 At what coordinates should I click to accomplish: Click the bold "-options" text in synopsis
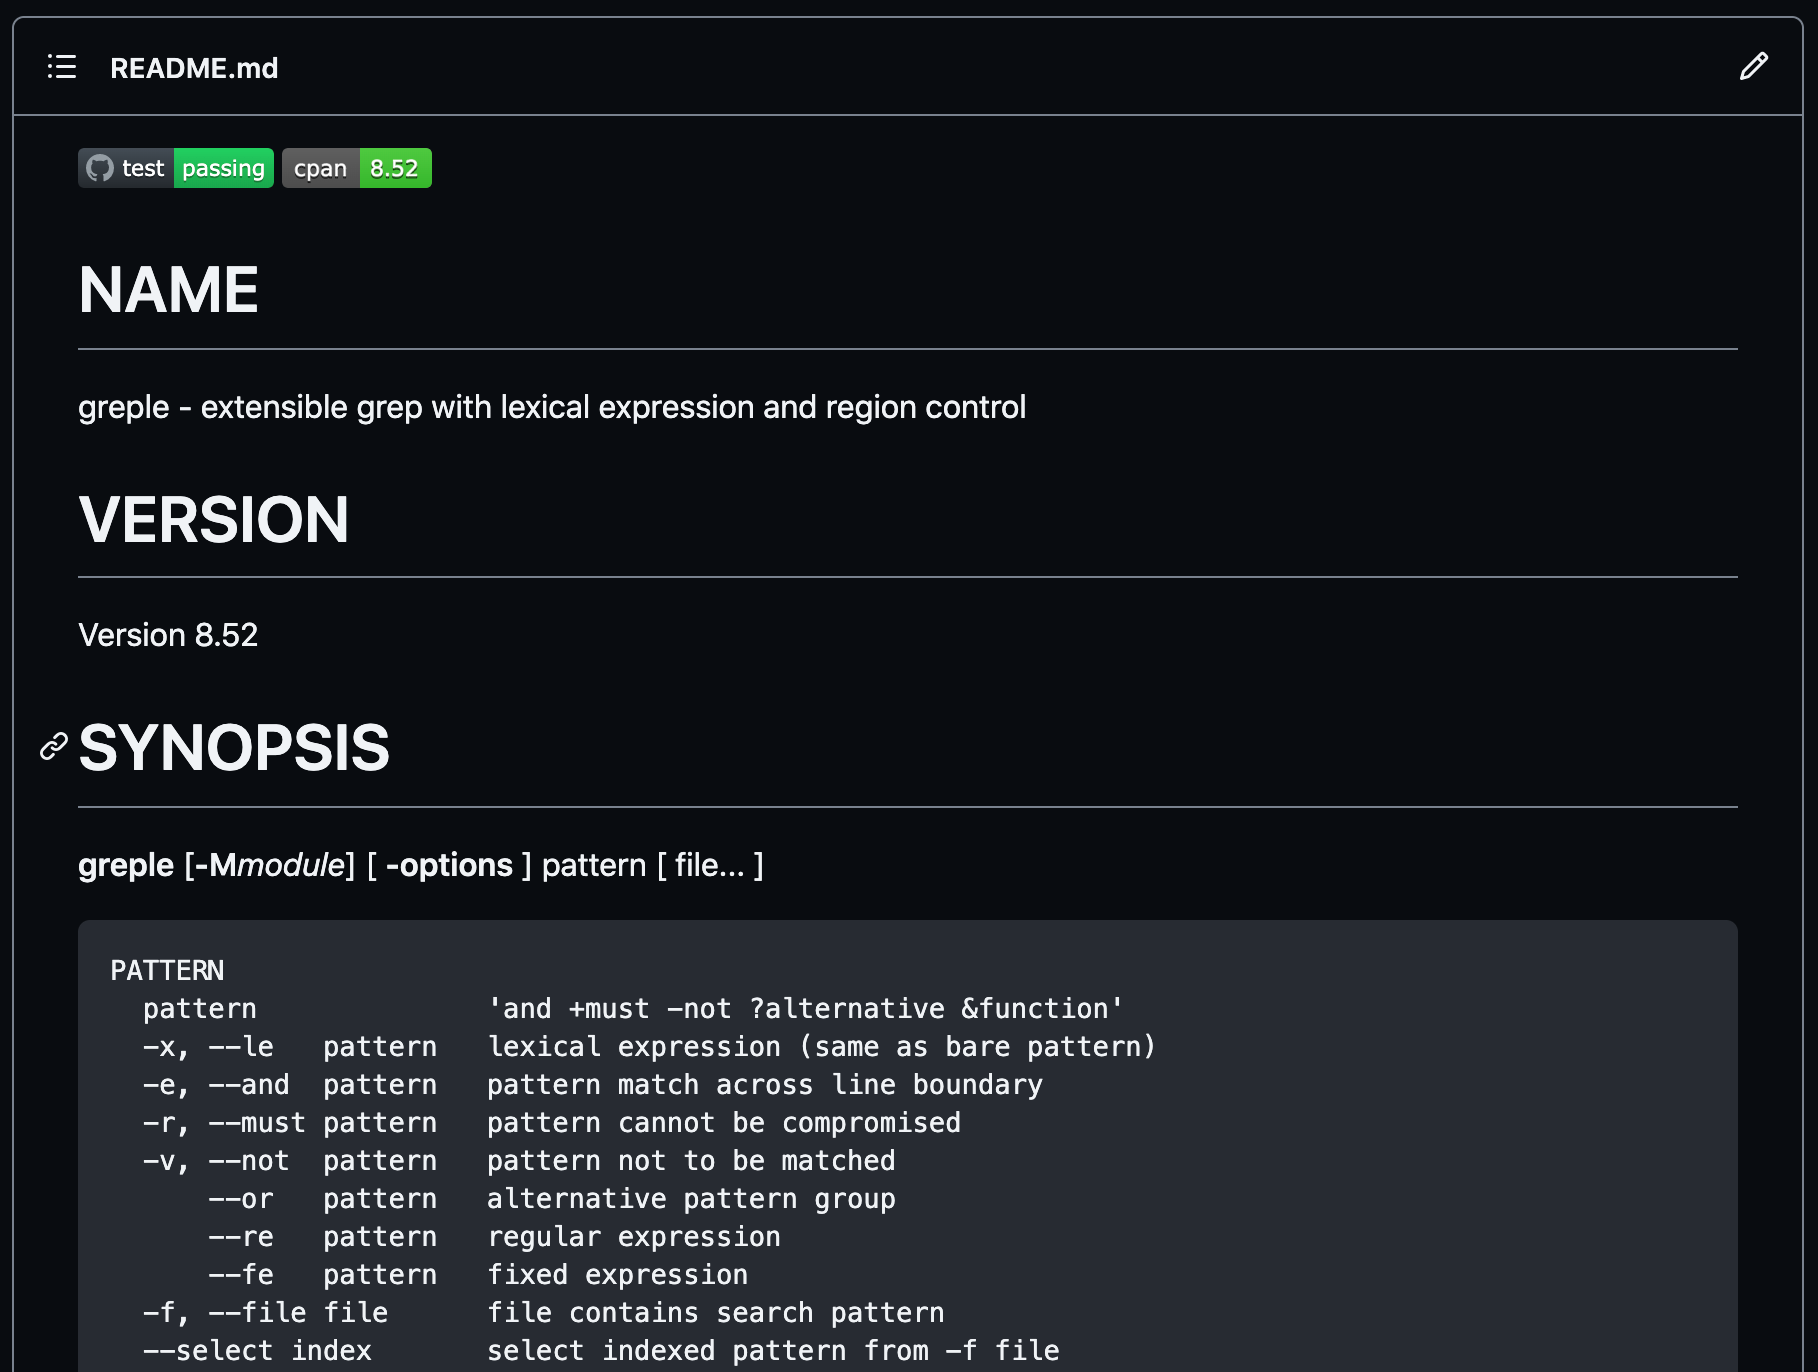(449, 865)
